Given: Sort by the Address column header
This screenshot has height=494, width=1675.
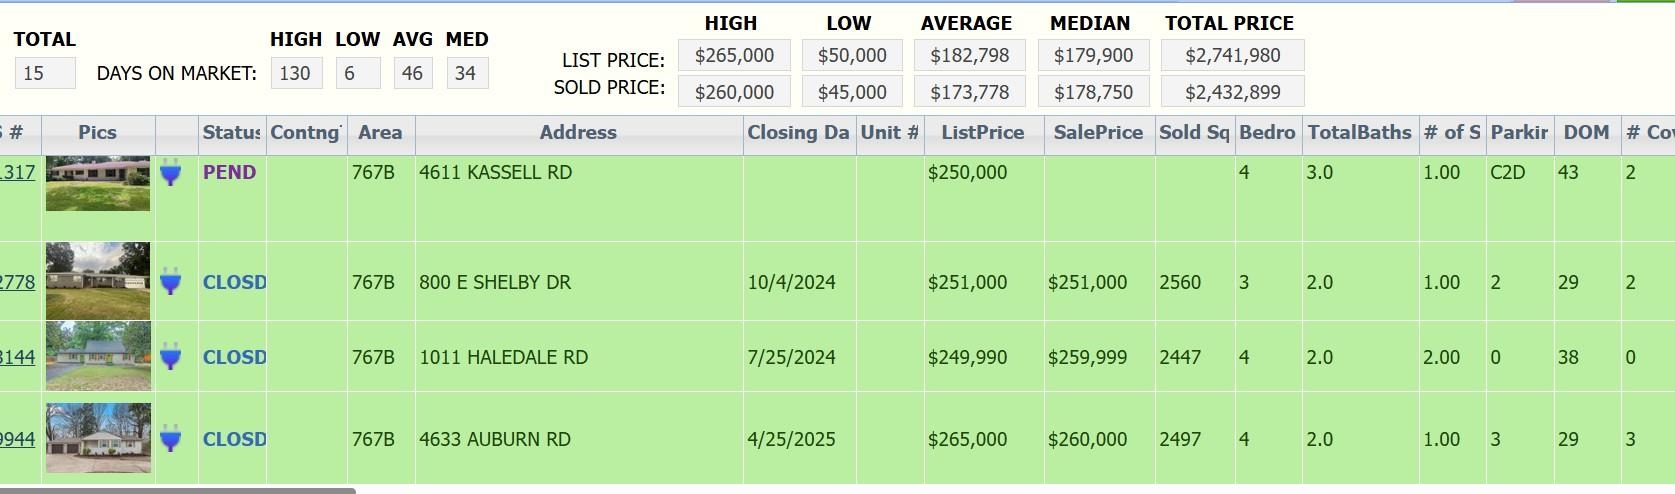Looking at the screenshot, I should click(579, 133).
